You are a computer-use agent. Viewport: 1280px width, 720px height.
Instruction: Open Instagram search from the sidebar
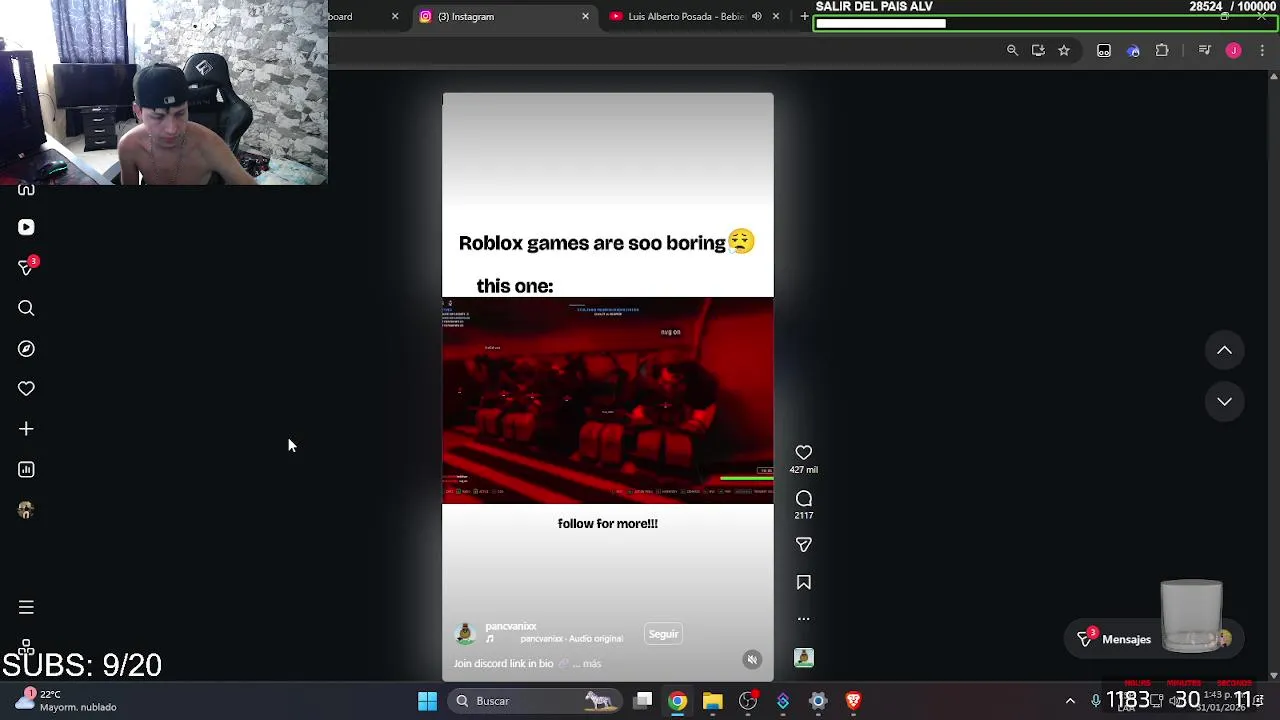coord(26,308)
